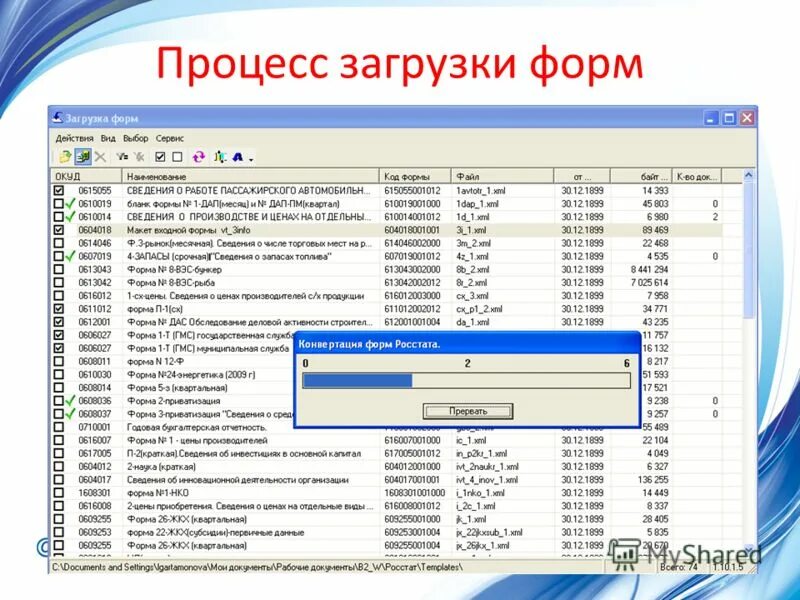Open the dropdown arrow next to font icon

[251, 160]
